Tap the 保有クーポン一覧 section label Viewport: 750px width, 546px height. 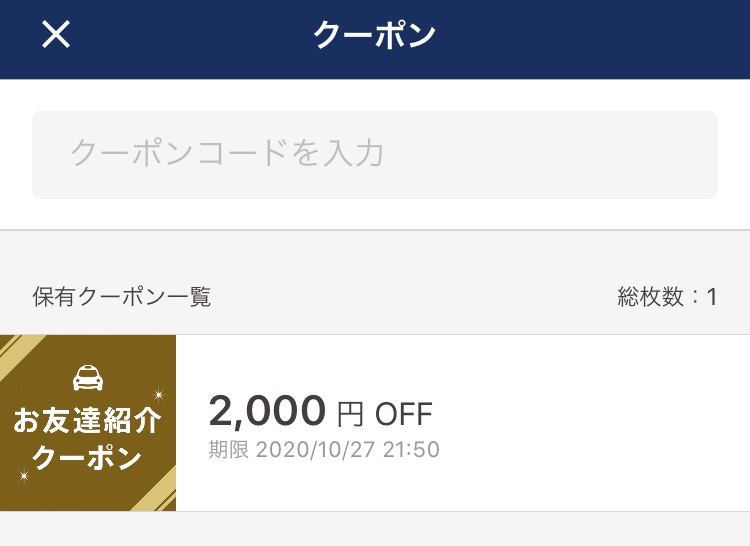121,297
